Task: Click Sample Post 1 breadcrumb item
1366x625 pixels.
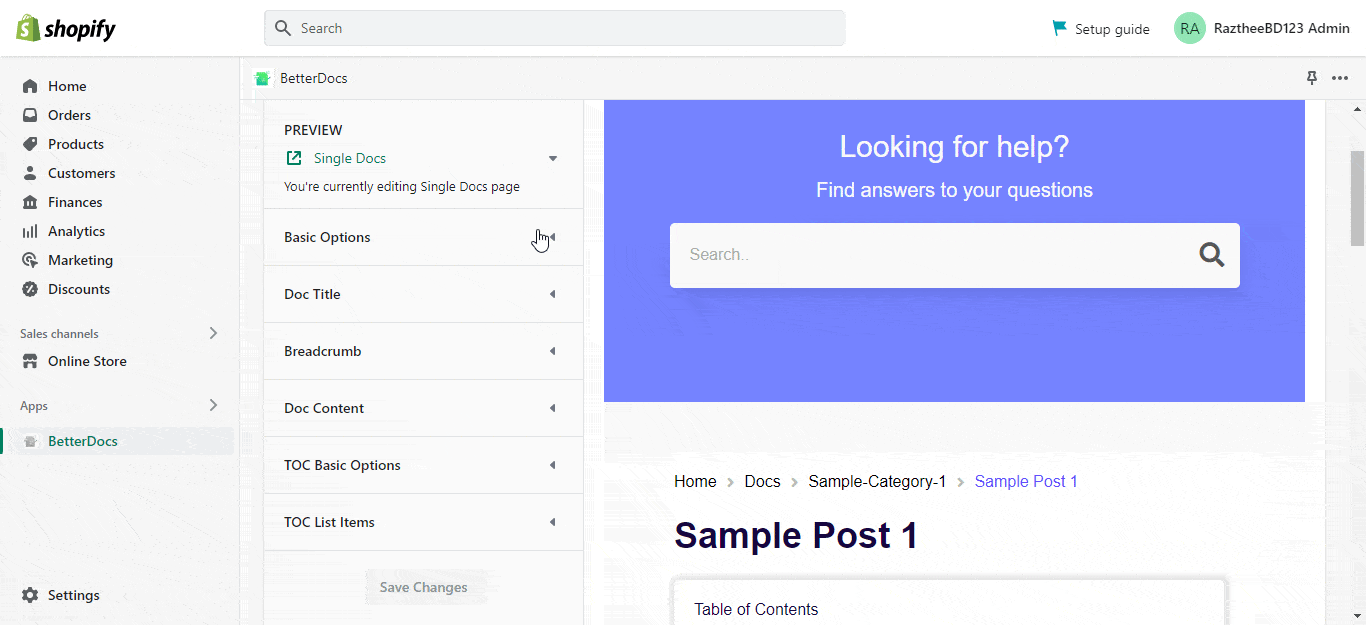Action: click(x=1026, y=481)
